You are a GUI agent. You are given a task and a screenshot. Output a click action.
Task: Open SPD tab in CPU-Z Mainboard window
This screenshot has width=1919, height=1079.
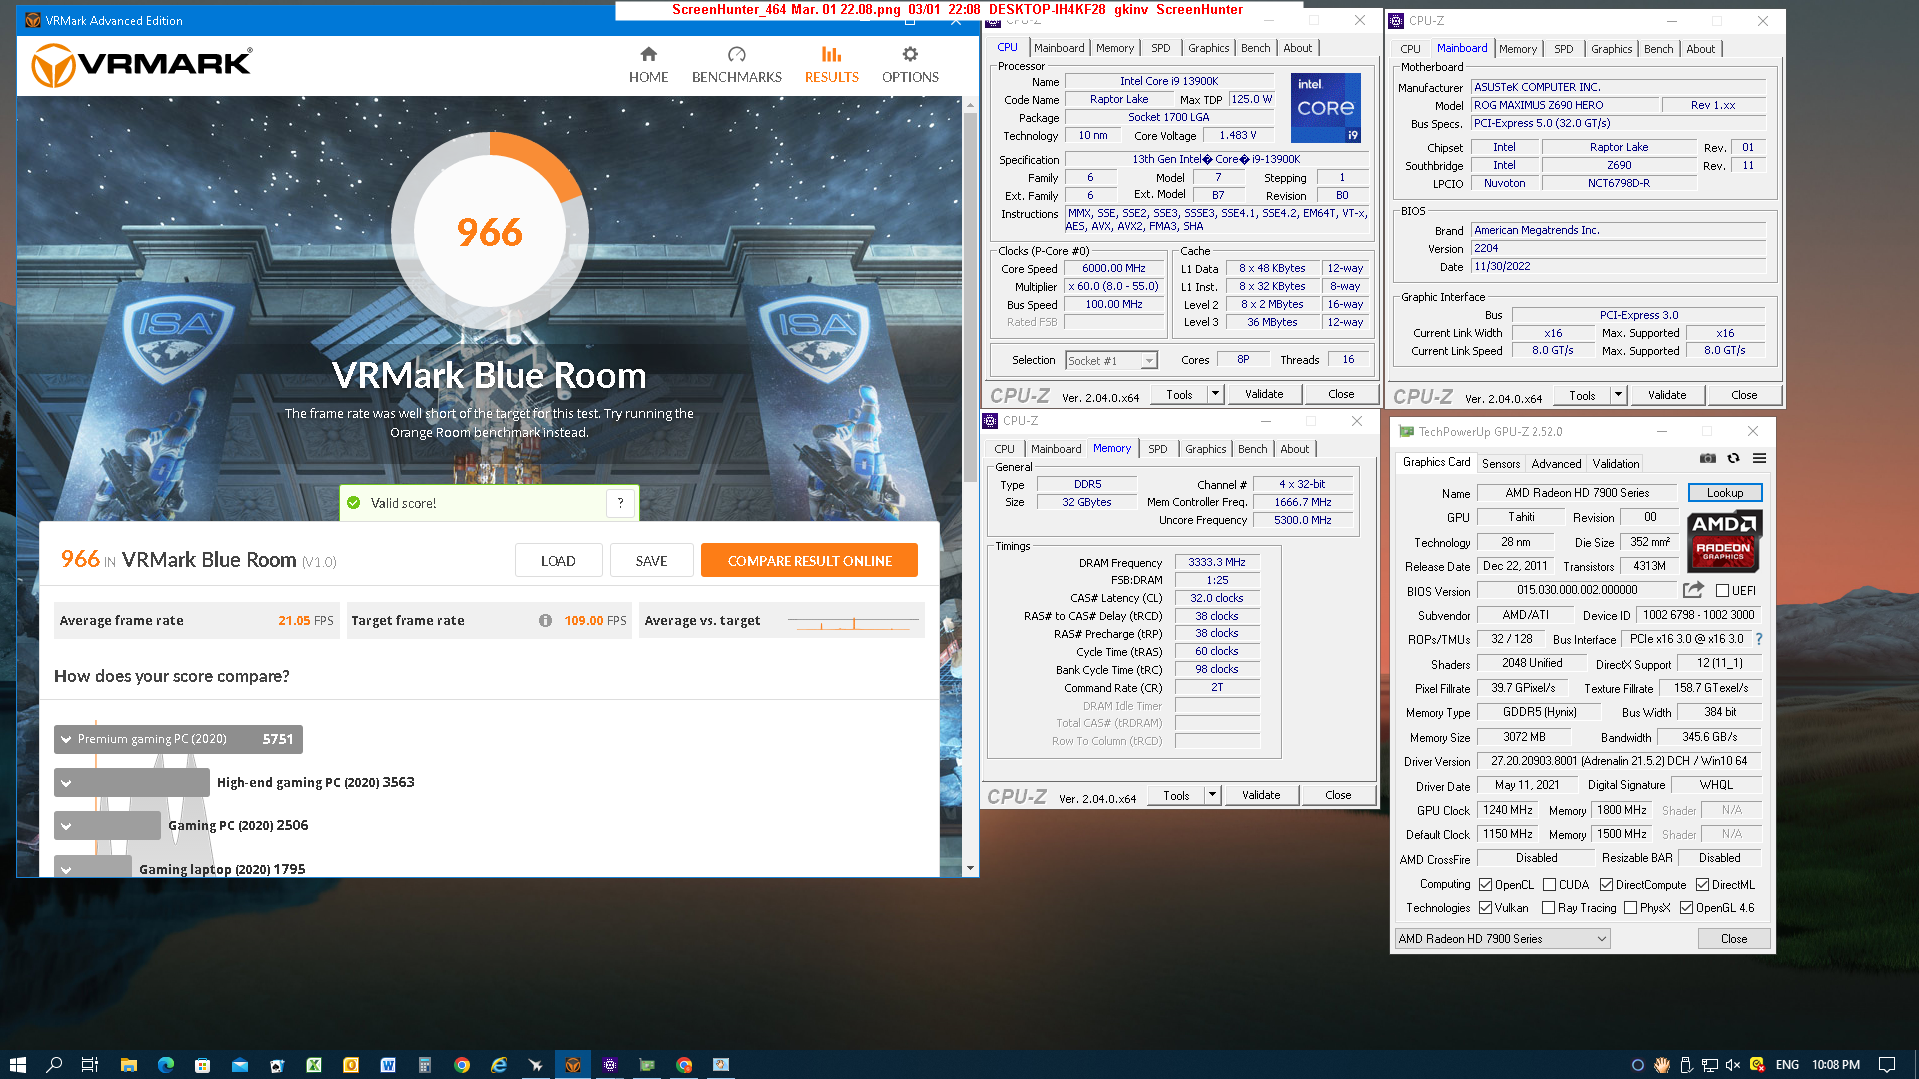point(1563,49)
